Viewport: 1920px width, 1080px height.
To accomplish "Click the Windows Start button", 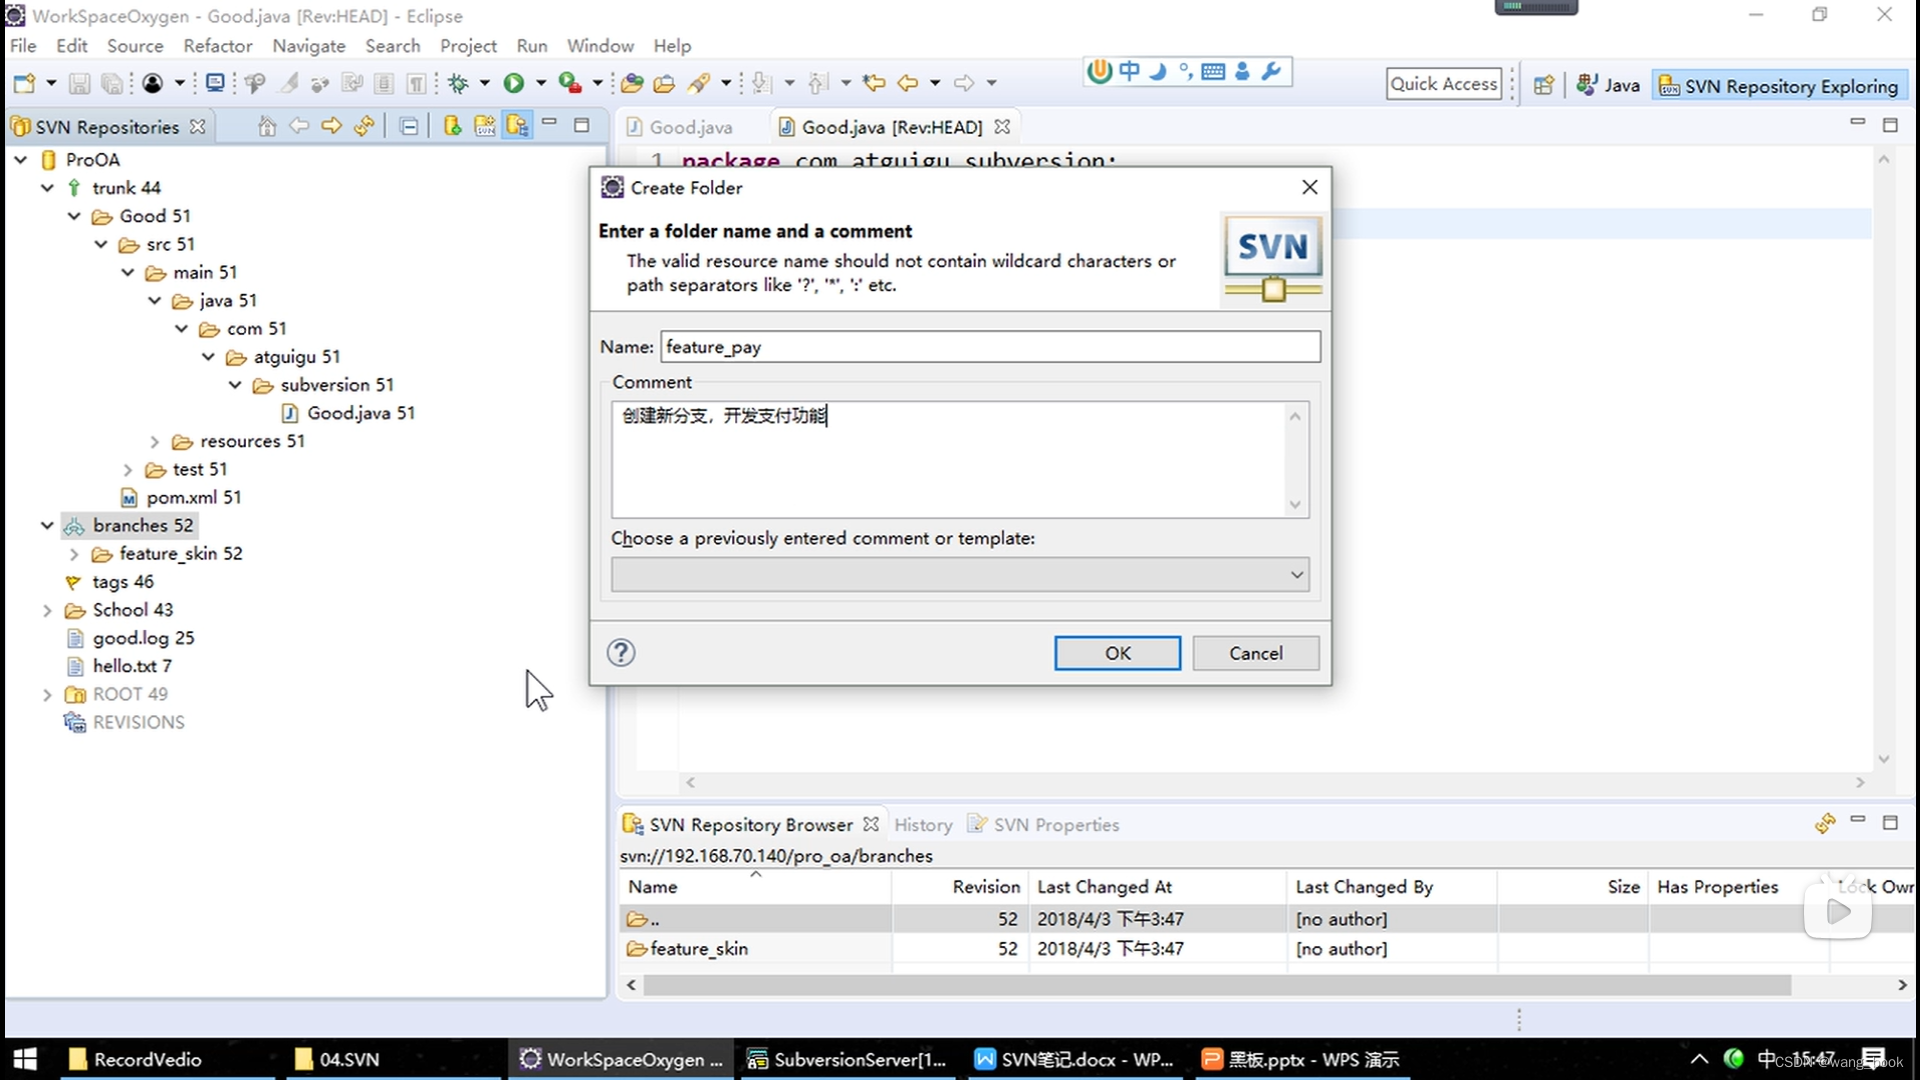I will click(x=25, y=1059).
